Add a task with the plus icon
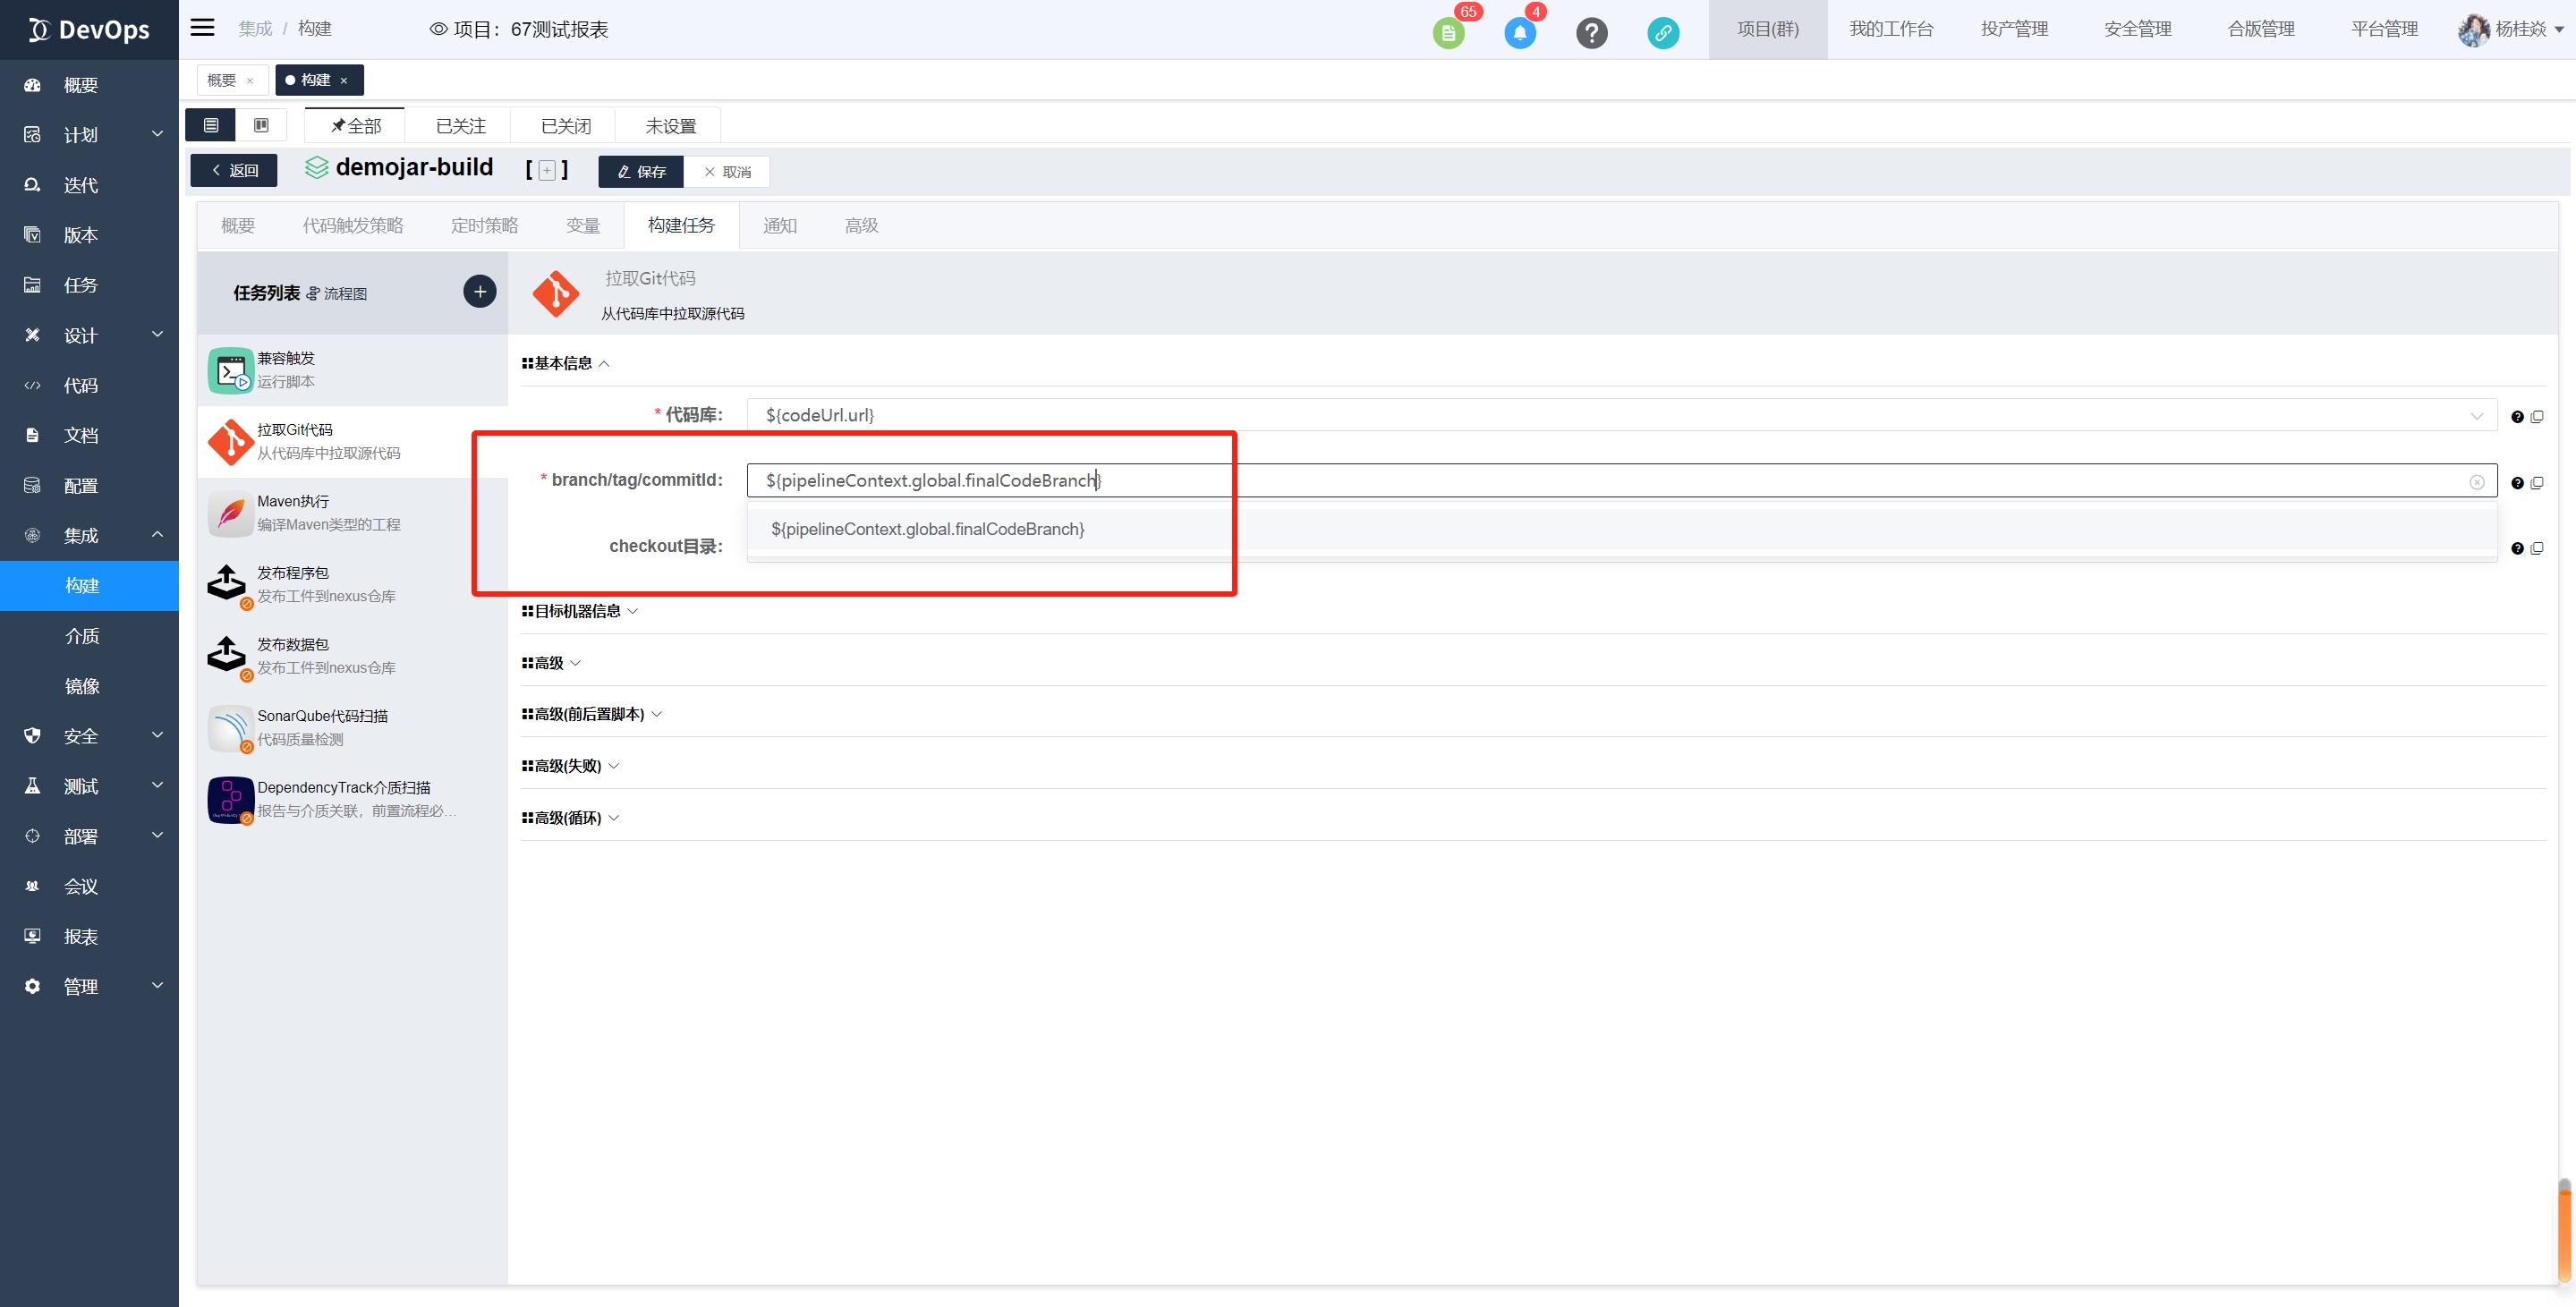The image size is (2576, 1307). point(480,291)
